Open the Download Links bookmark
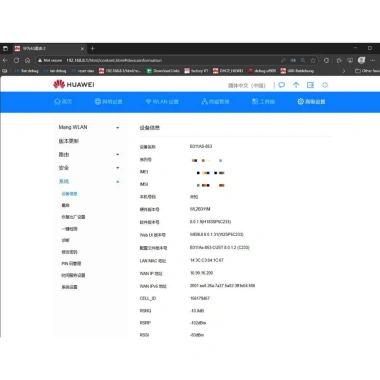The width and height of the screenshot is (380, 380). click(163, 71)
